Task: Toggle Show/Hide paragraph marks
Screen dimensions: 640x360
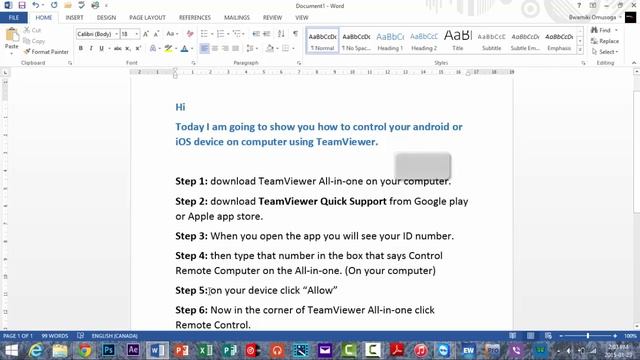Action: [x=295, y=34]
